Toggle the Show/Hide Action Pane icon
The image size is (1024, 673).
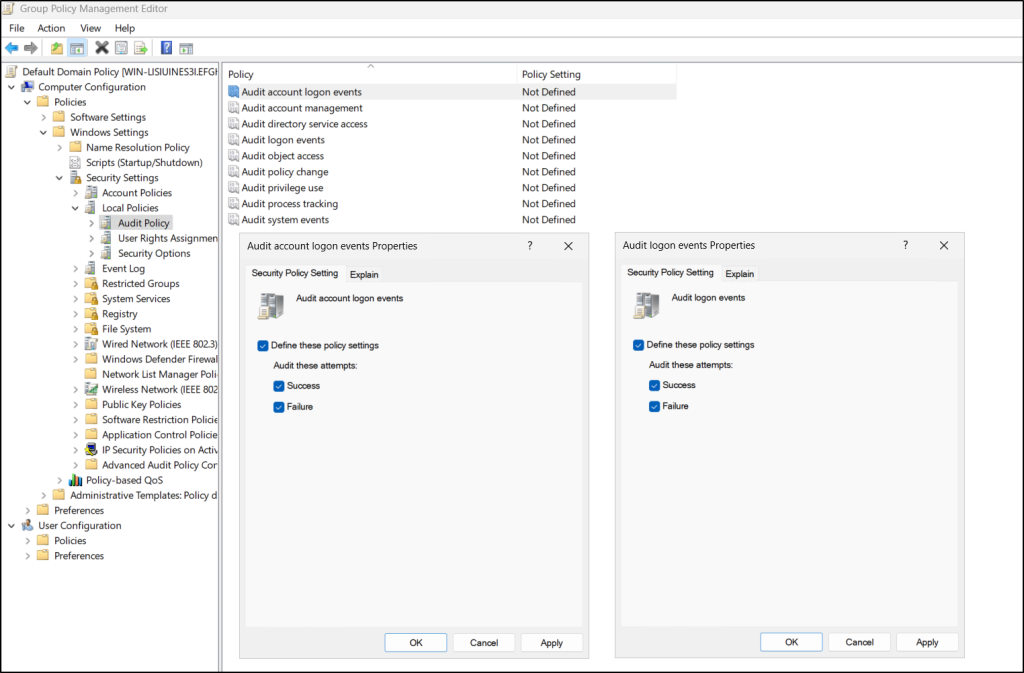click(186, 48)
